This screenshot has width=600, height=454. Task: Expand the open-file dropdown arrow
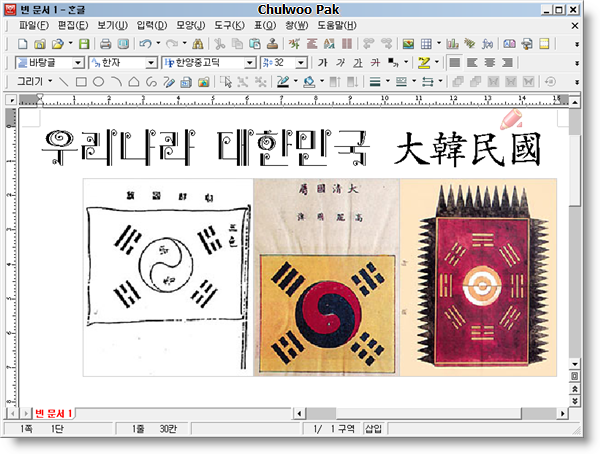click(70, 43)
